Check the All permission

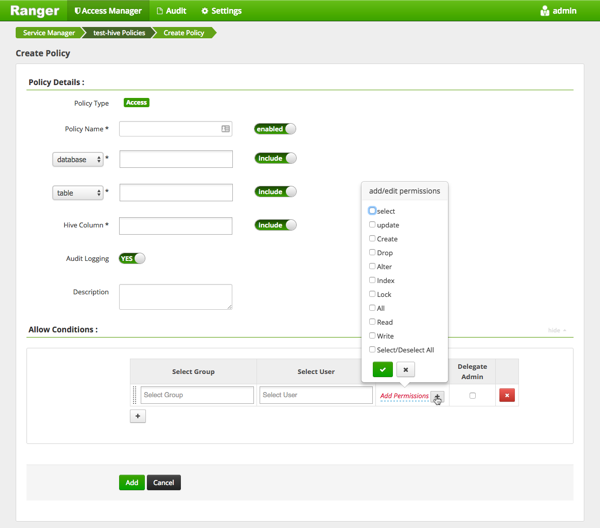[372, 308]
